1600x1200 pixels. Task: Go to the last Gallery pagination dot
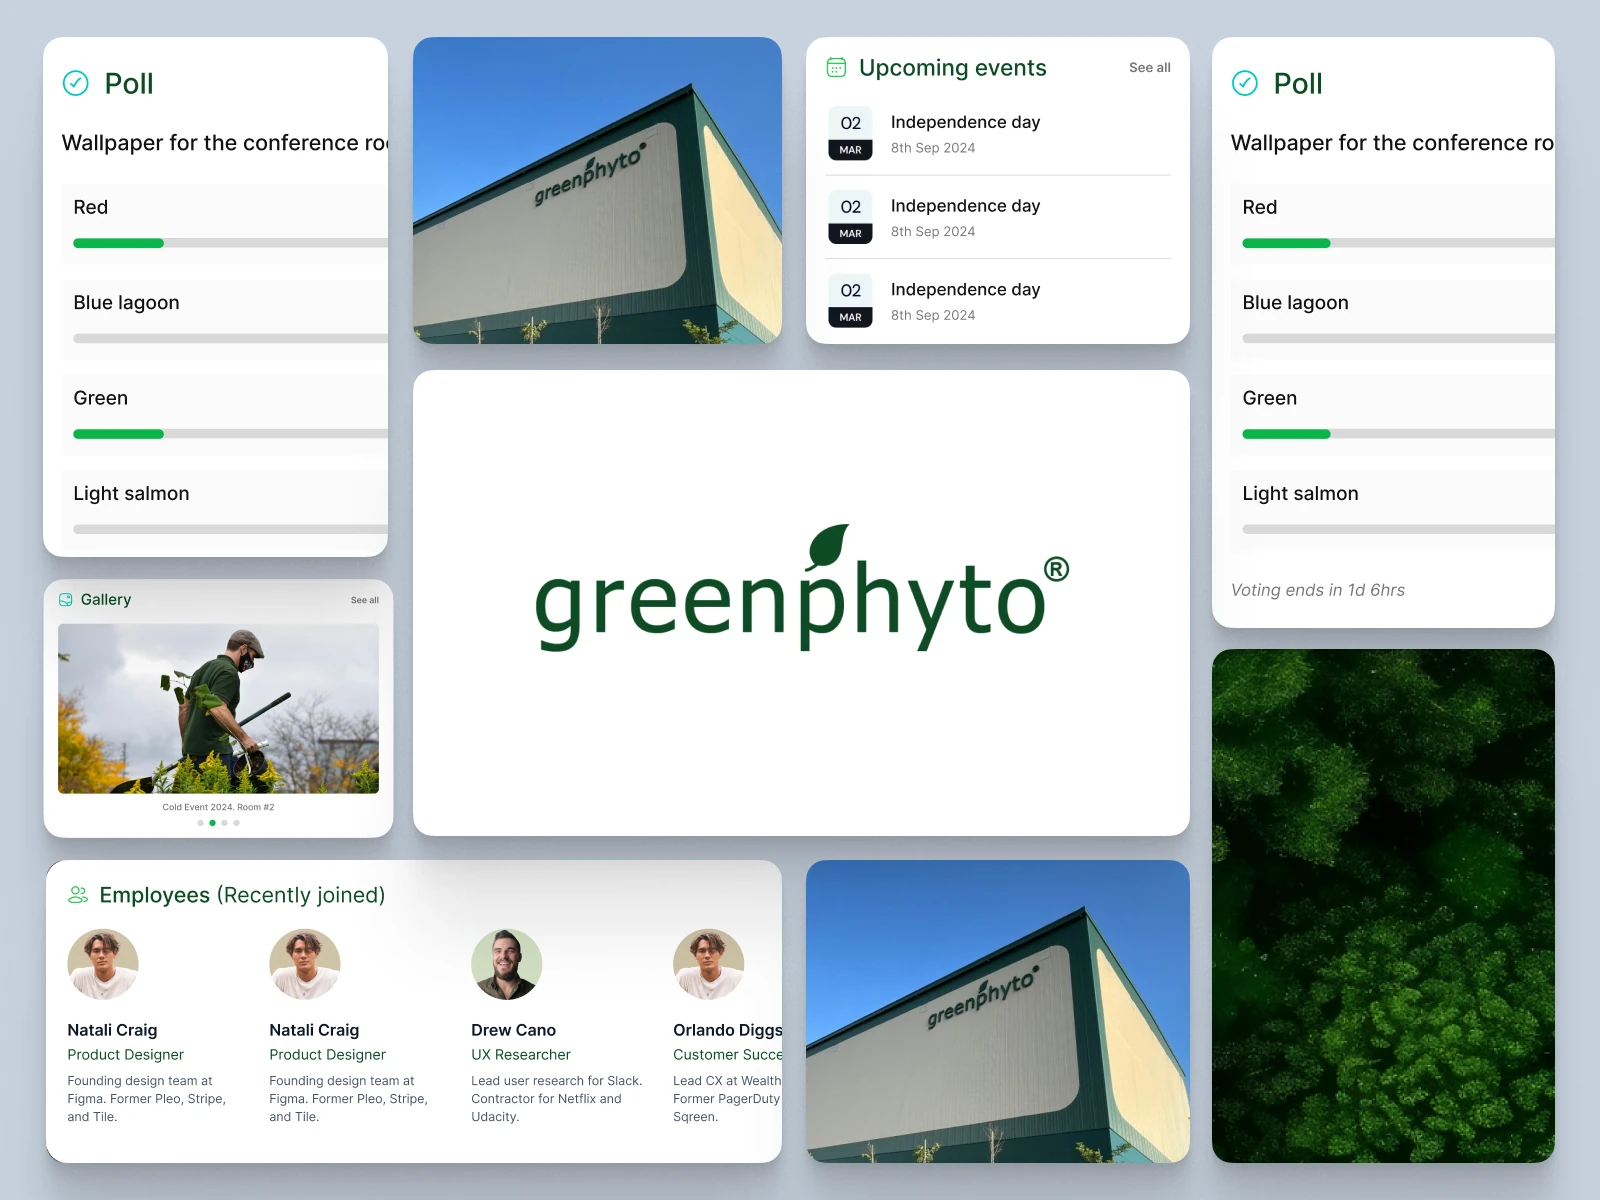pos(237,823)
